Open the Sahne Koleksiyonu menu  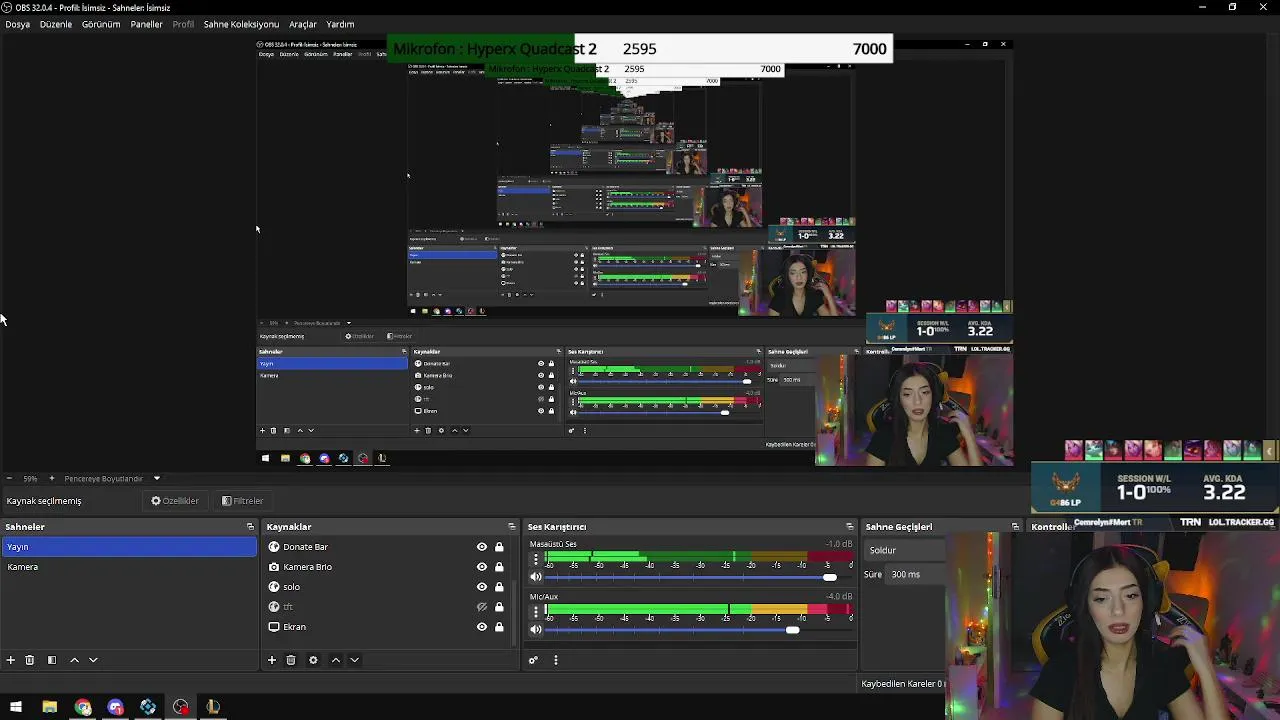pyautogui.click(x=241, y=24)
